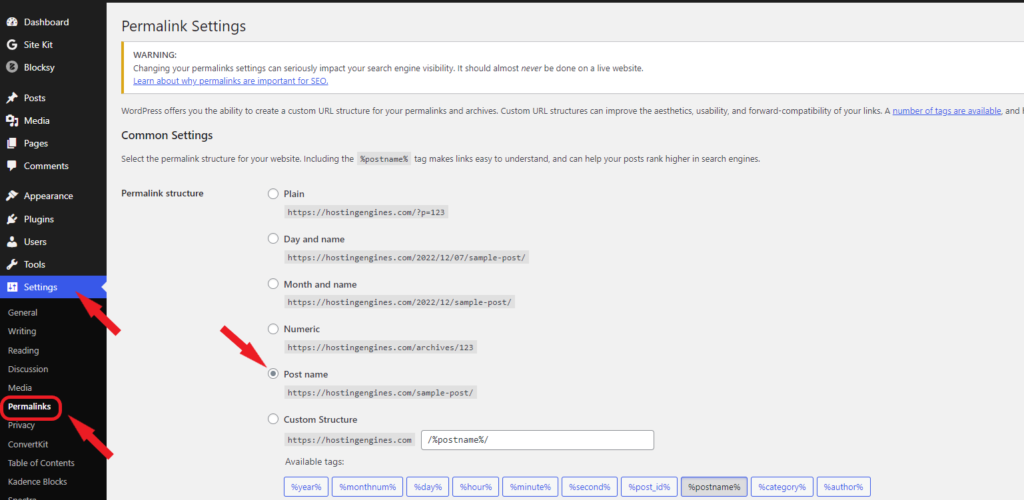Click the Dashboard gauge icon

[12, 22]
